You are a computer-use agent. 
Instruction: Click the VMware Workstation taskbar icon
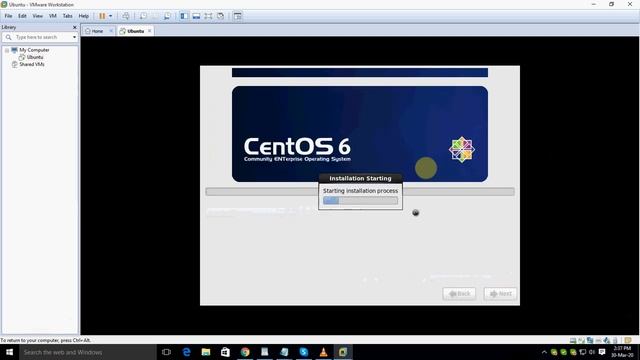coord(343,352)
